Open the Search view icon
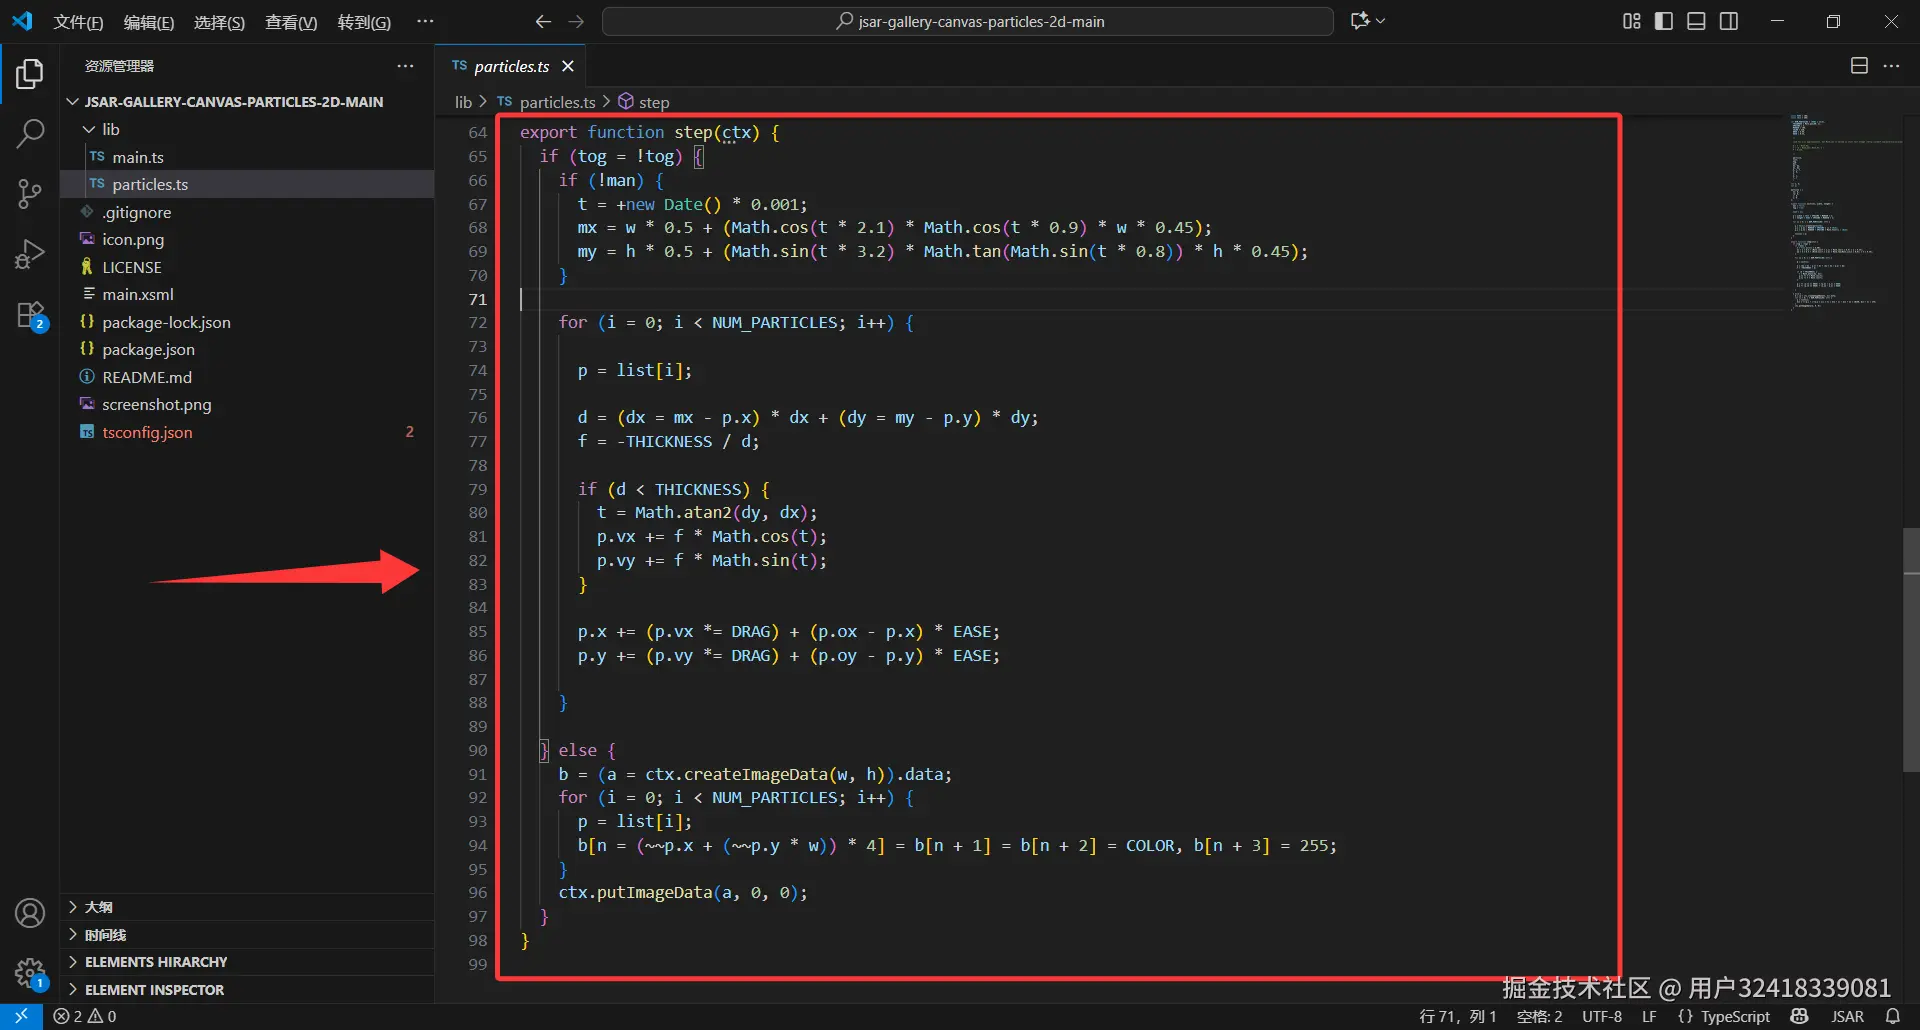 pos(30,133)
